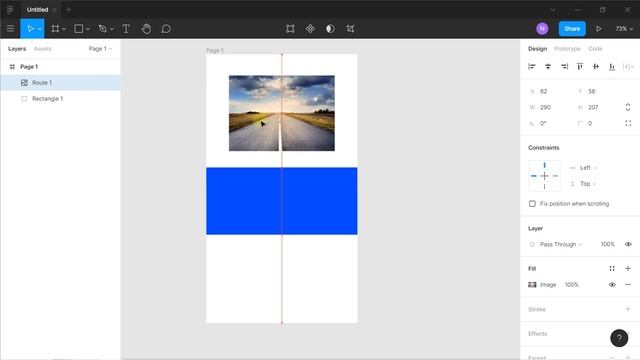This screenshot has height=360, width=640.
Task: Click the Align top icon
Action: pos(580,67)
